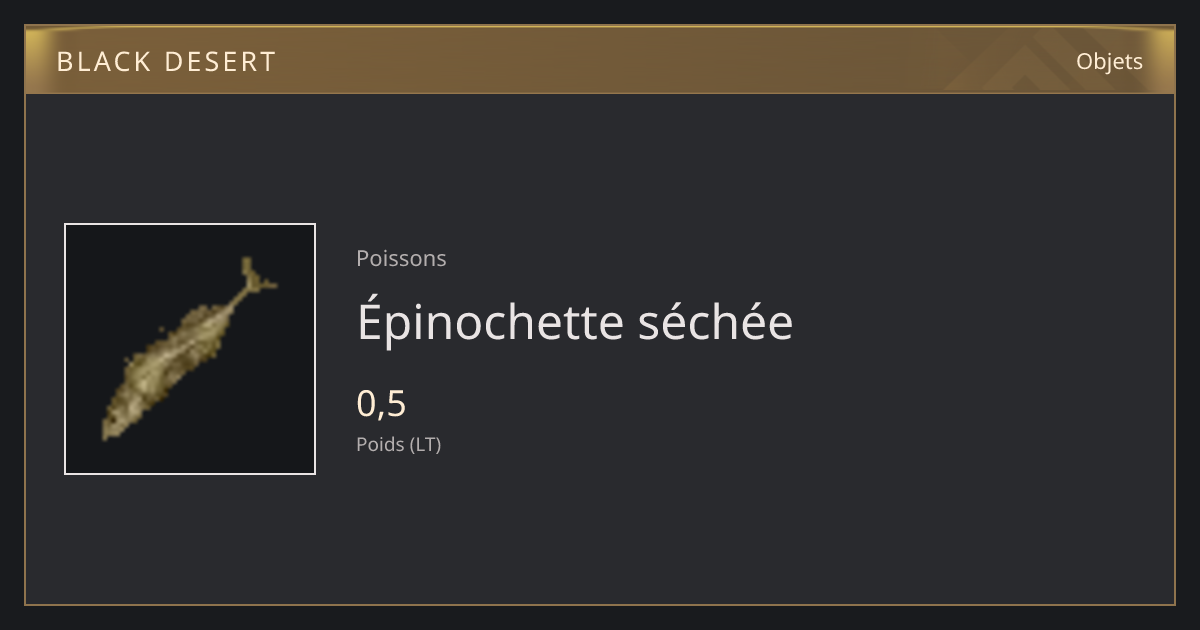The width and height of the screenshot is (1200, 630).
Task: Click the BLACK DESERT header title
Action: pyautogui.click(x=166, y=62)
